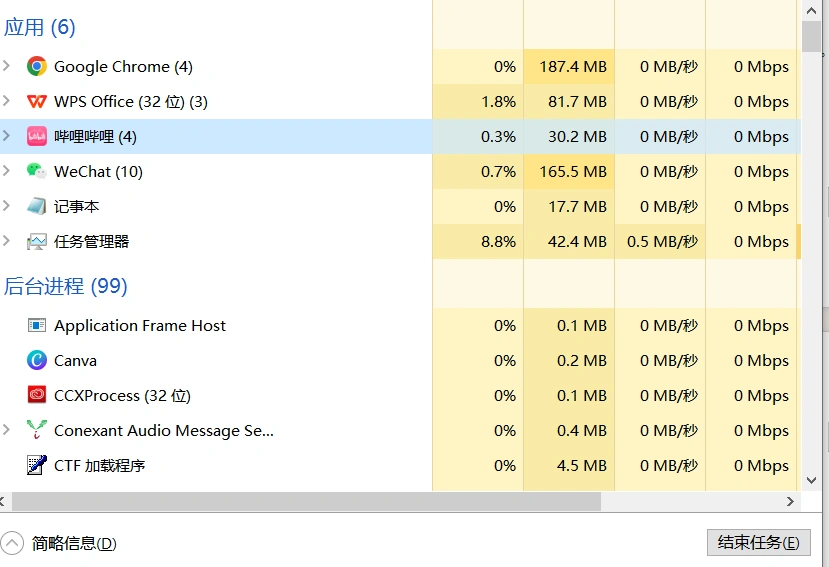Viewport: 829px width, 567px height.
Task: Click the 记事本 notepad icon
Action: tap(37, 207)
